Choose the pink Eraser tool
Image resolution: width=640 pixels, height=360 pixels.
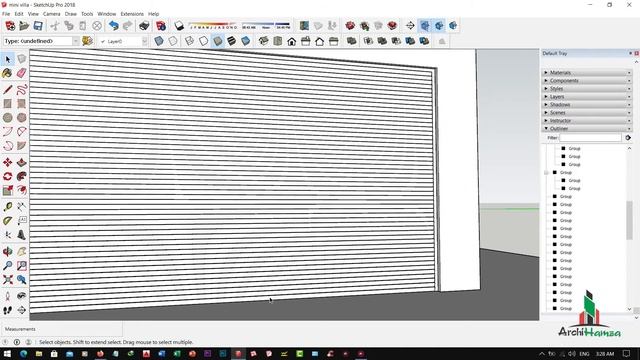[22, 73]
